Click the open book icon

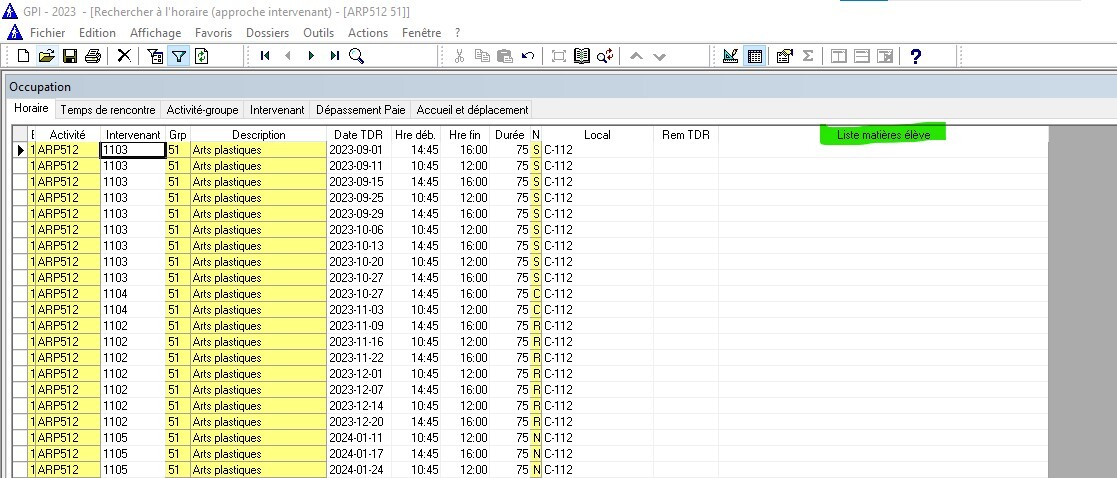pos(582,56)
